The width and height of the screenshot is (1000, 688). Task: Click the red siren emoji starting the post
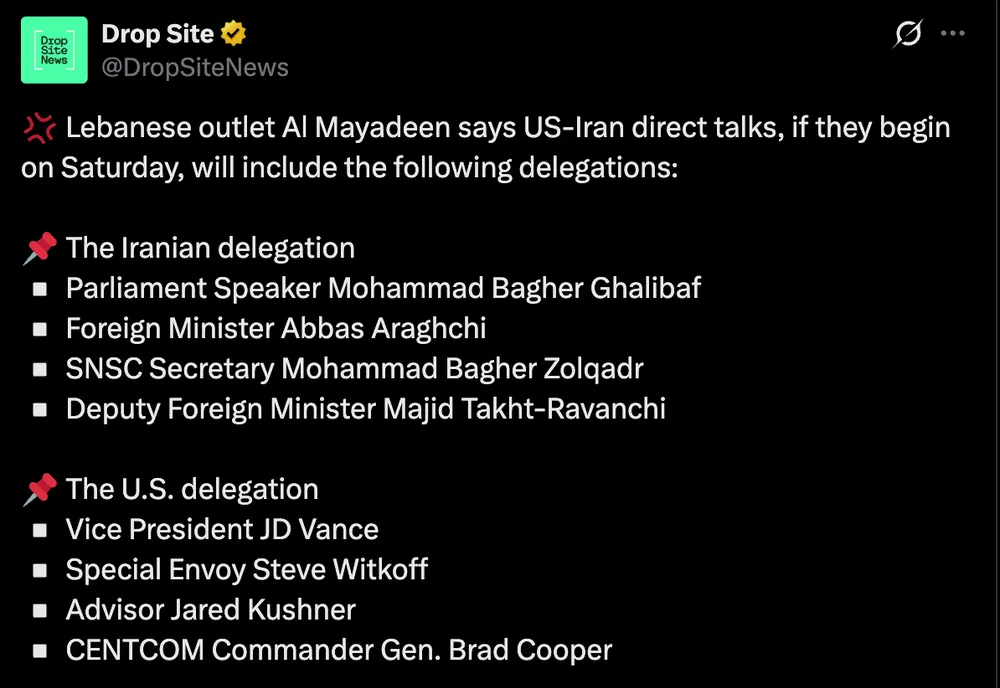pos(38,128)
